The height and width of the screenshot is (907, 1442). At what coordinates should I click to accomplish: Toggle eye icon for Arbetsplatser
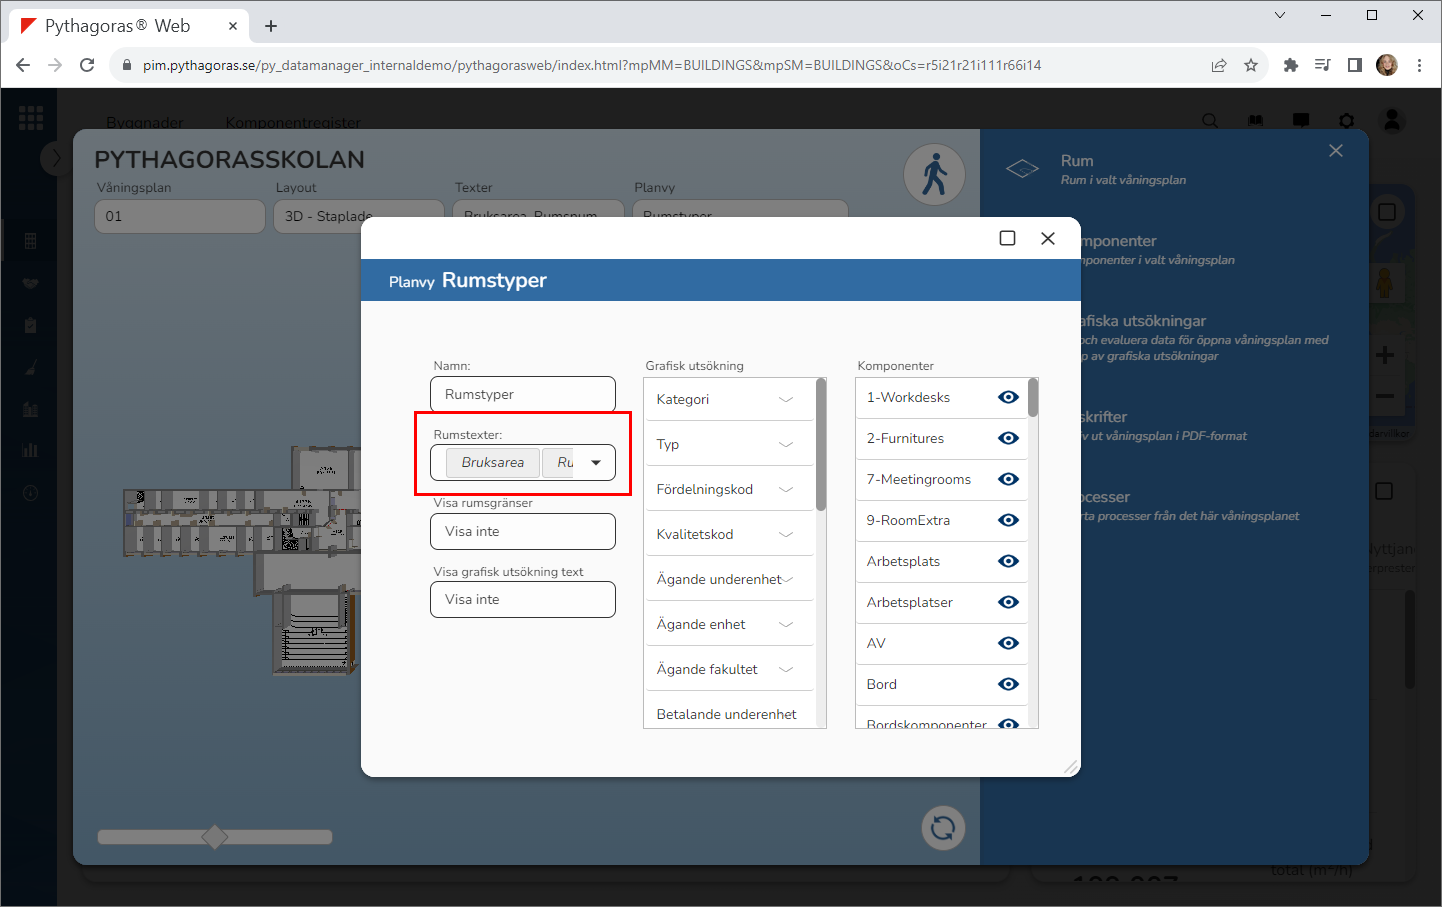click(x=1008, y=602)
